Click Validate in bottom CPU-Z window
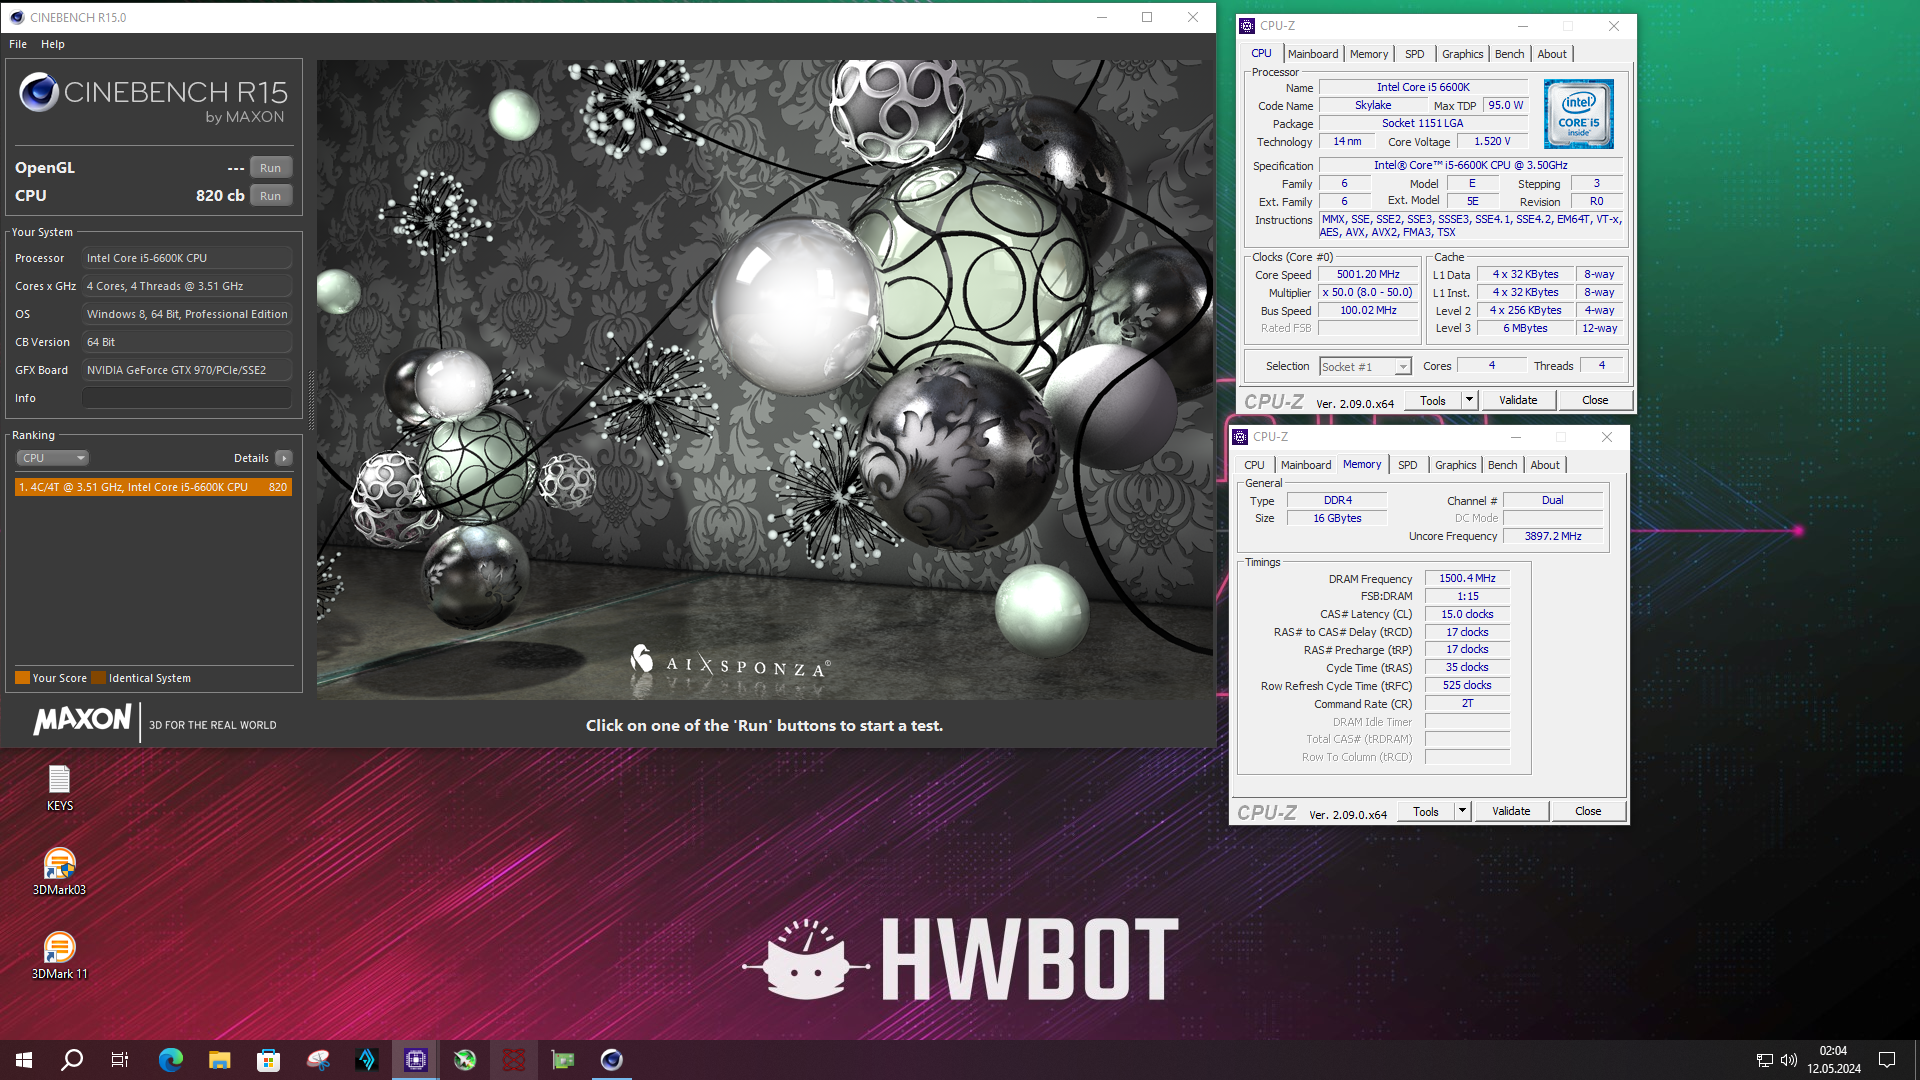Screen dimensions: 1920x1080 1511,811
